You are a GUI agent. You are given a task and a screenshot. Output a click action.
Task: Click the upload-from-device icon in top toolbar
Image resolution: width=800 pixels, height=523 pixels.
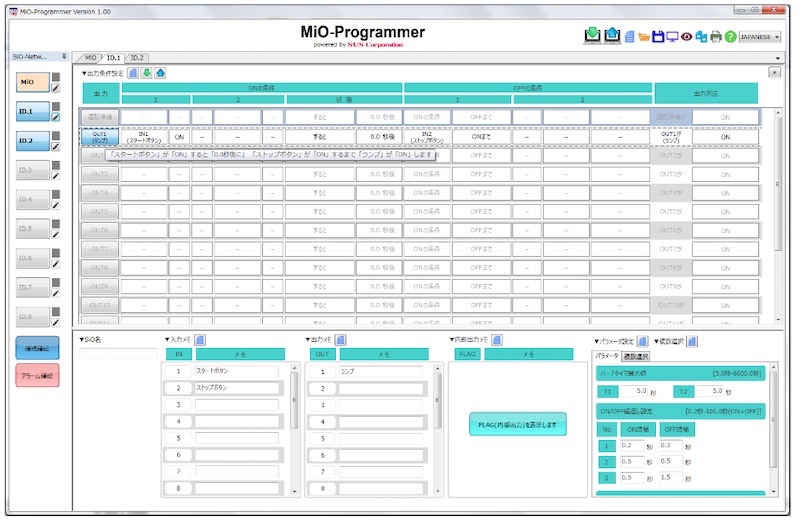pos(612,36)
